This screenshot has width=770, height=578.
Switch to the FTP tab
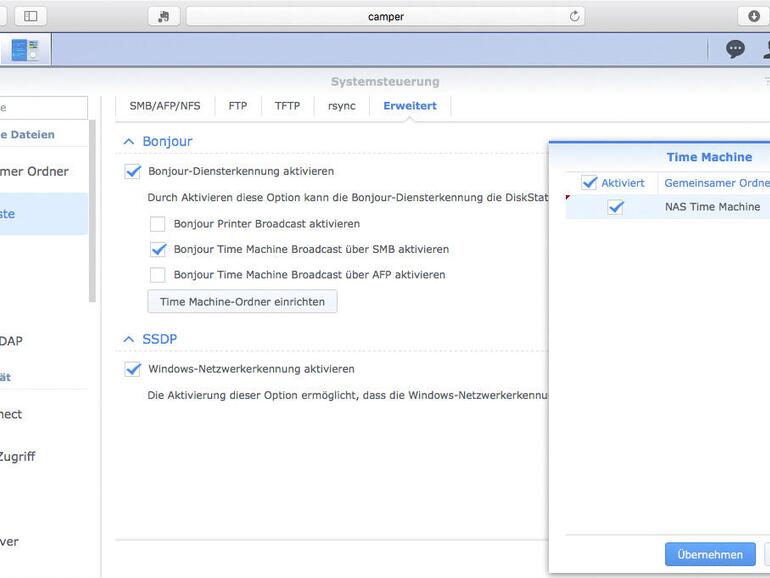238,106
